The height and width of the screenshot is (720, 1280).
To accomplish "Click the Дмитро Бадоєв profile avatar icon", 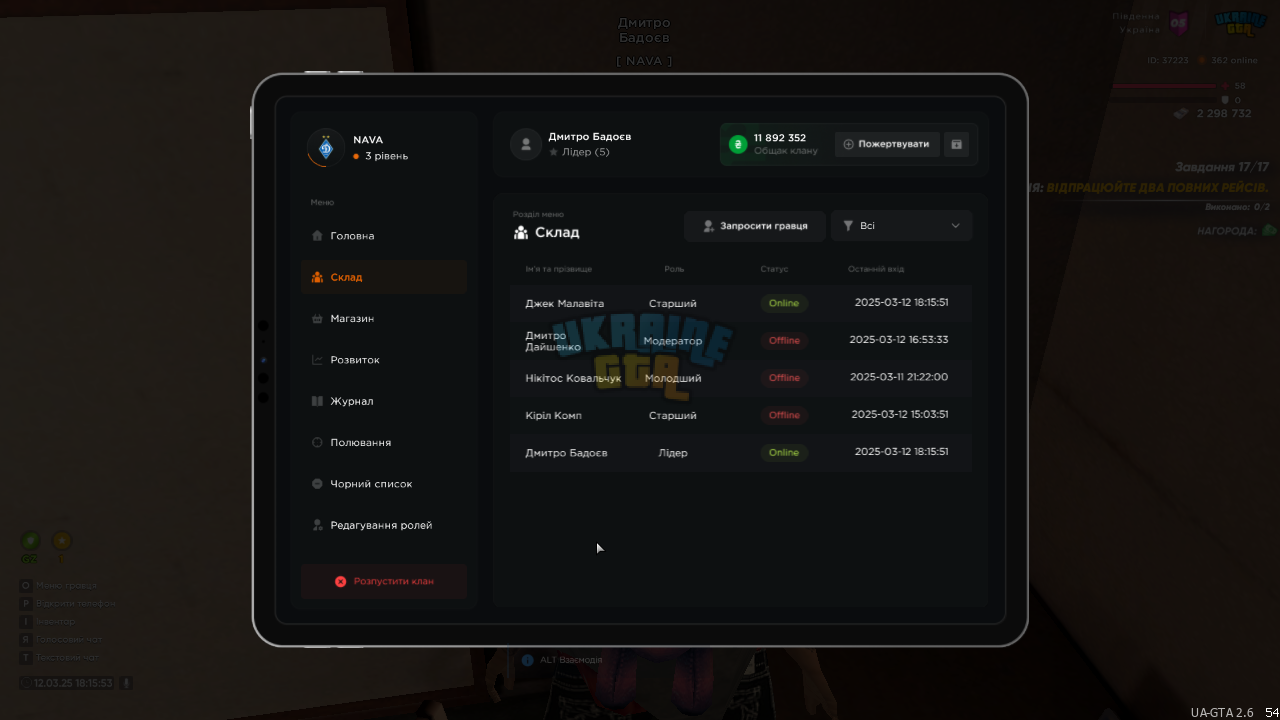I will click(526, 144).
